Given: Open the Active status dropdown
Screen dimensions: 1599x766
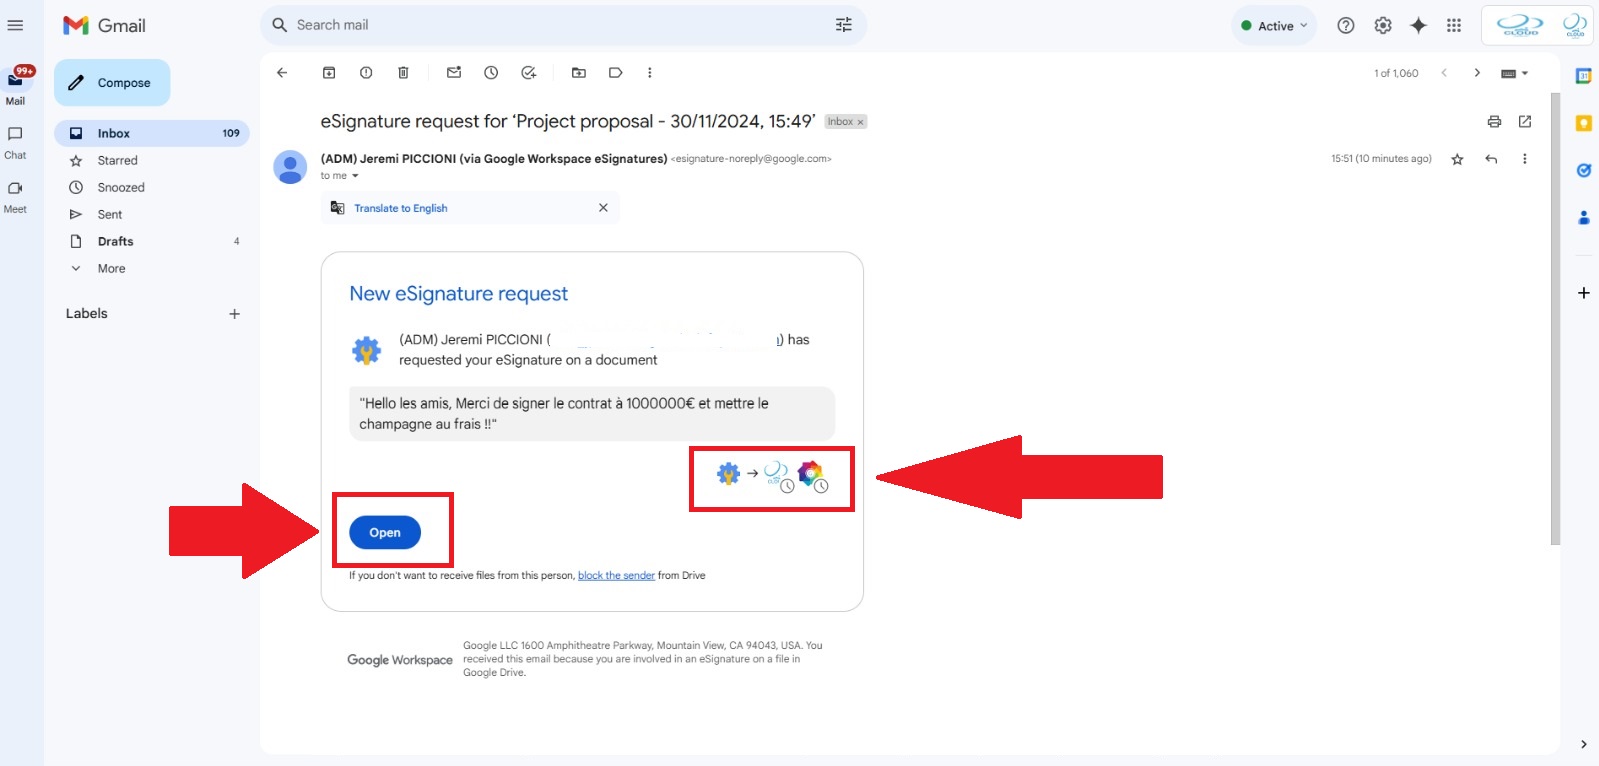Looking at the screenshot, I should [1274, 26].
